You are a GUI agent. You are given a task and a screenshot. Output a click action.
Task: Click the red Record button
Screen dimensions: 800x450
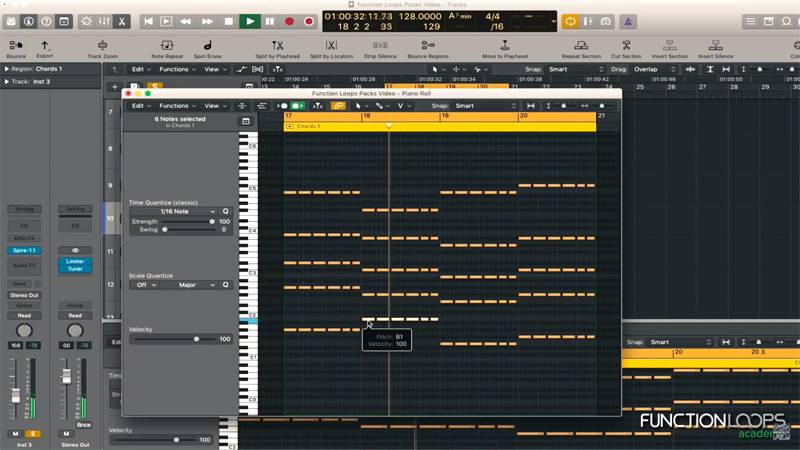[289, 21]
